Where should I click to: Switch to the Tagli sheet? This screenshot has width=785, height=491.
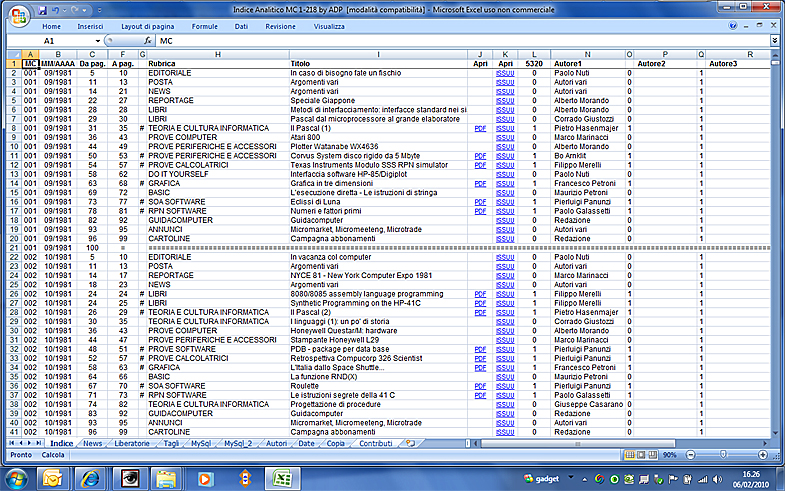click(171, 443)
